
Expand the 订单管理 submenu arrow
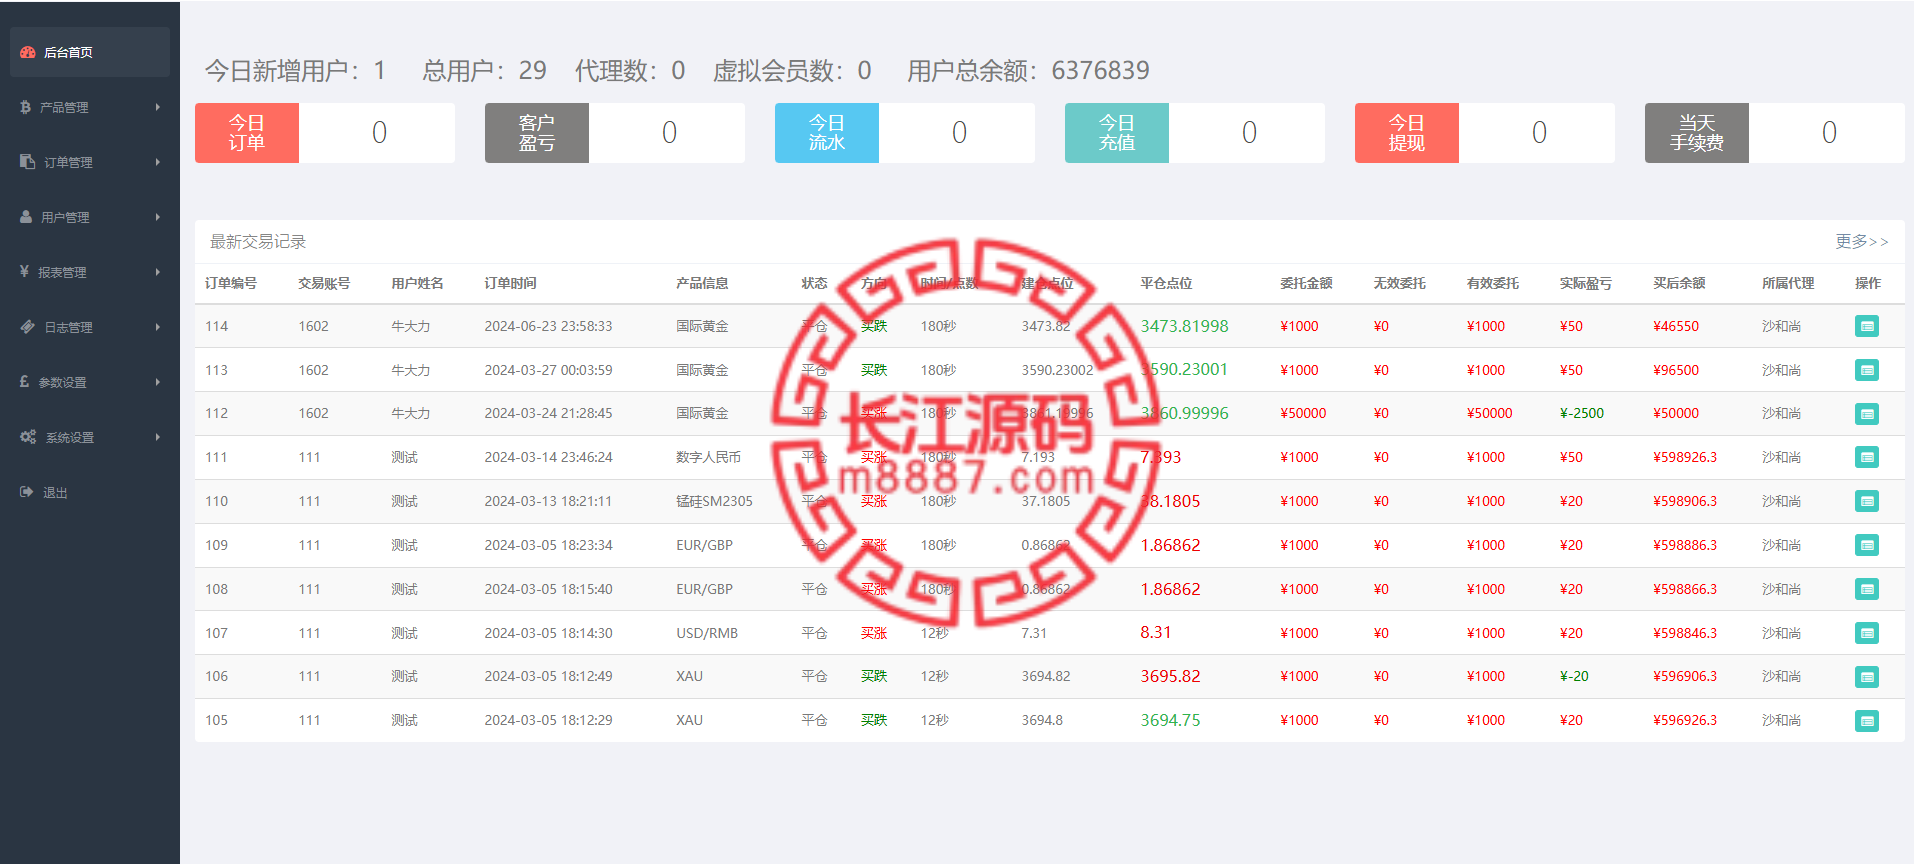point(158,162)
